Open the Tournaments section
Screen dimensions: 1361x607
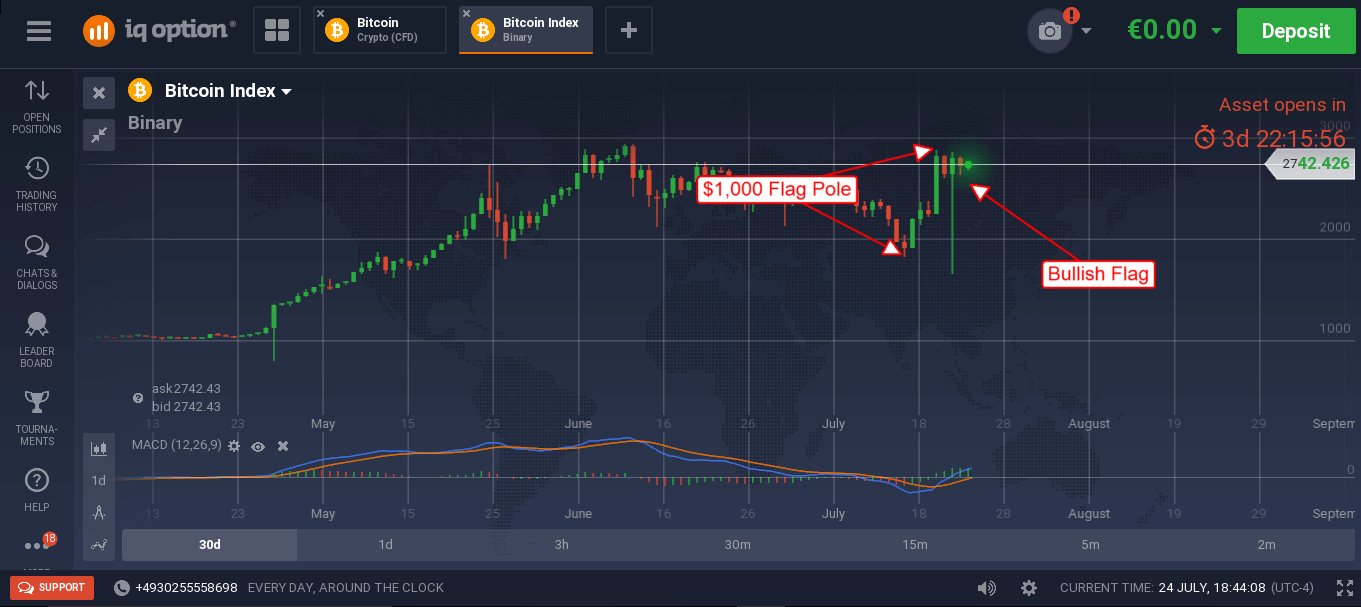pos(37,418)
